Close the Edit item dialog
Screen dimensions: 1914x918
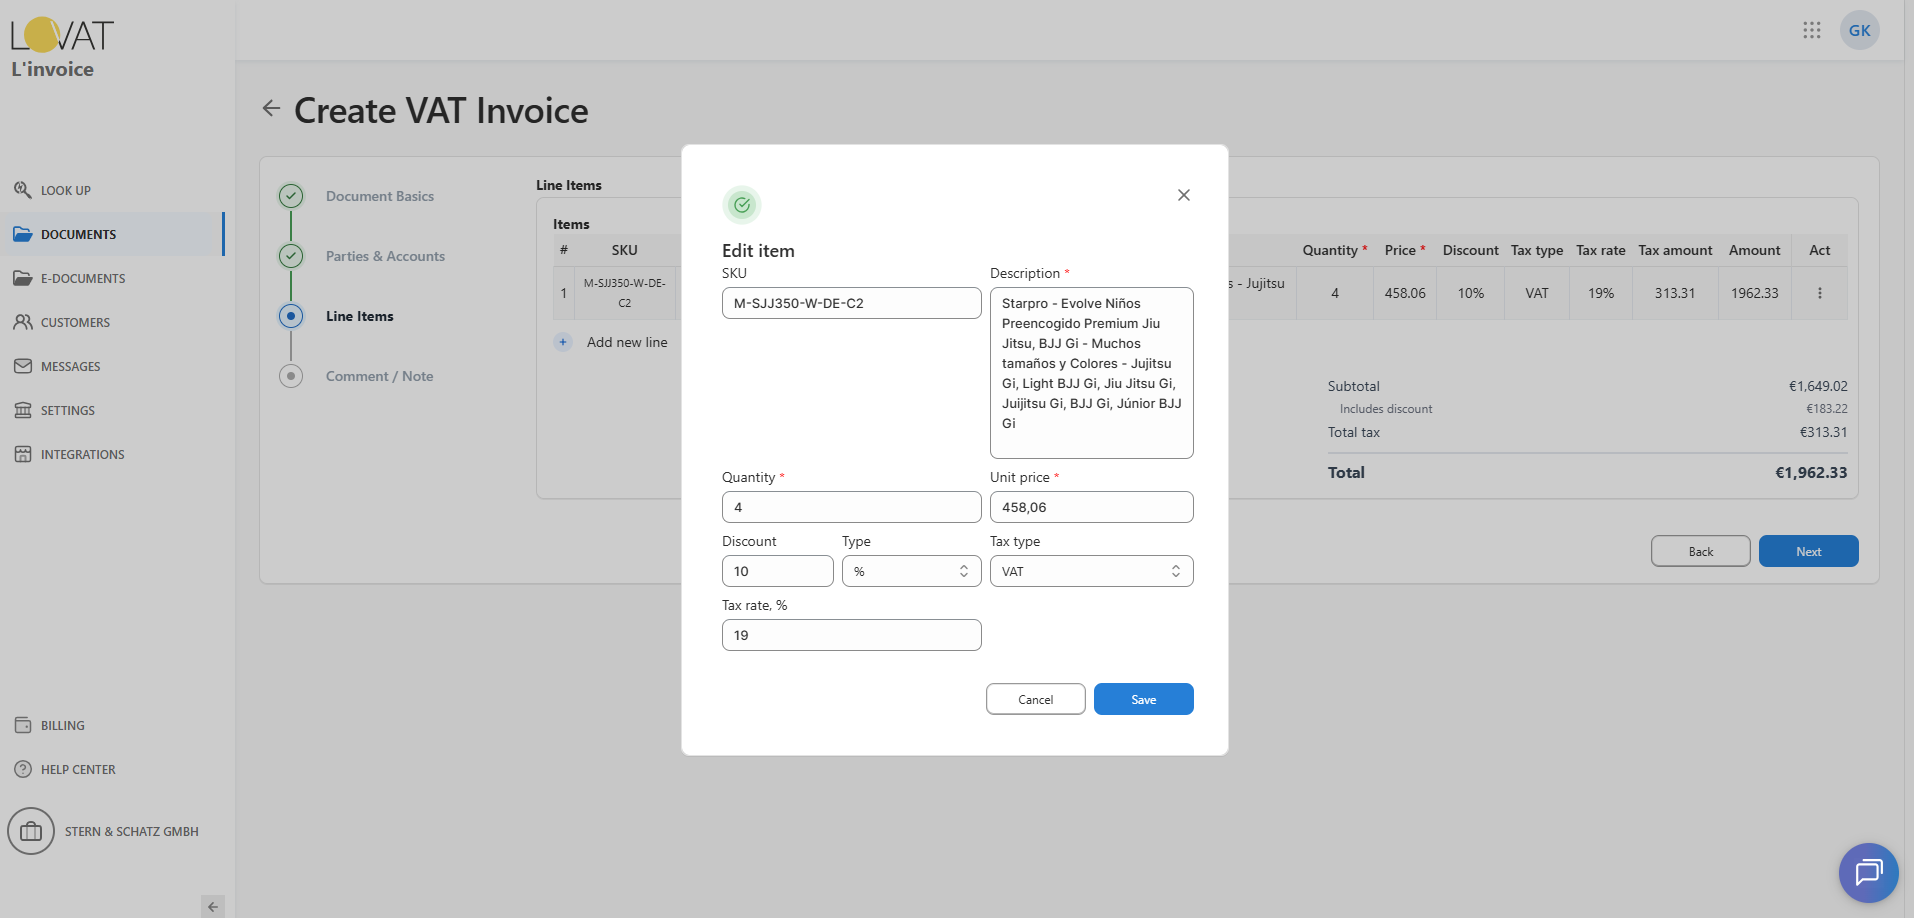click(x=1183, y=195)
